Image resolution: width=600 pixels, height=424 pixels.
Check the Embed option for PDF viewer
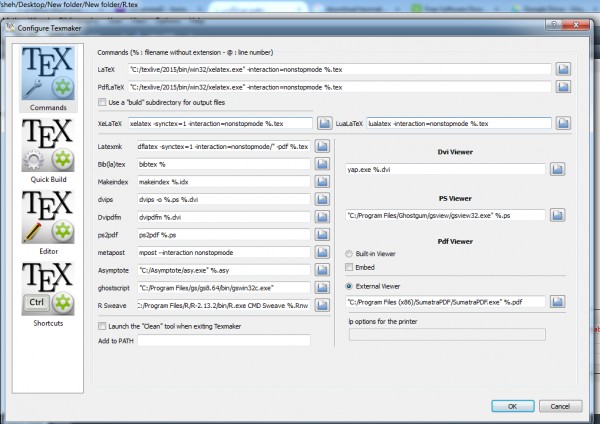tap(350, 267)
